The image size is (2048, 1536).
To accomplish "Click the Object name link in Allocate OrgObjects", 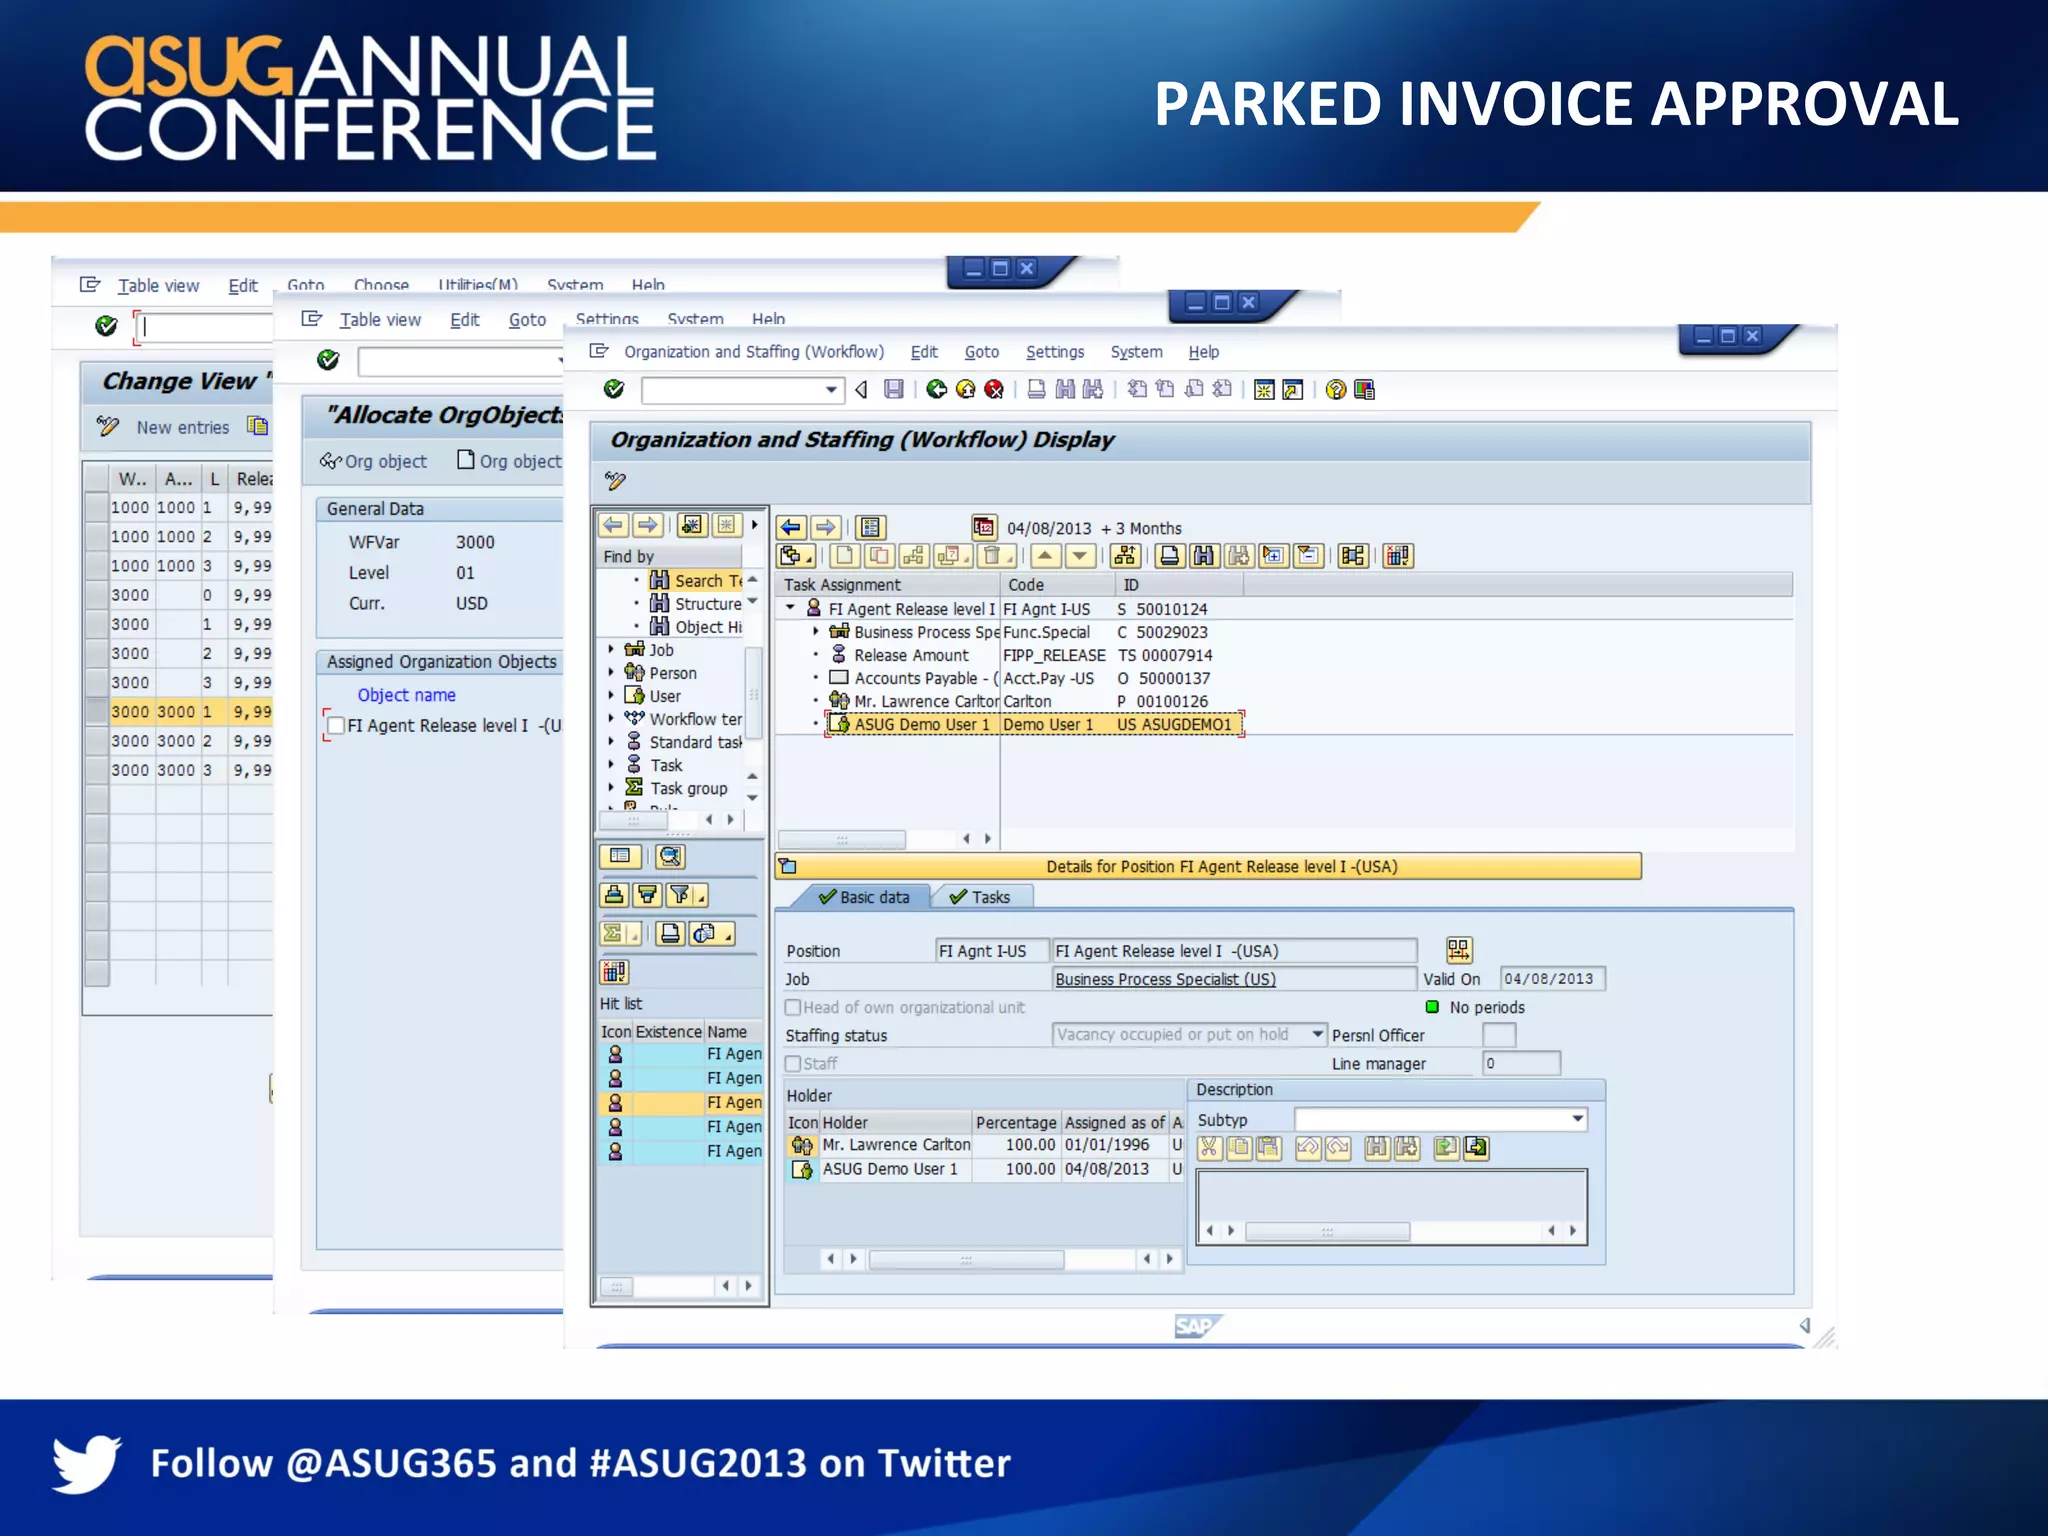I will [x=407, y=695].
